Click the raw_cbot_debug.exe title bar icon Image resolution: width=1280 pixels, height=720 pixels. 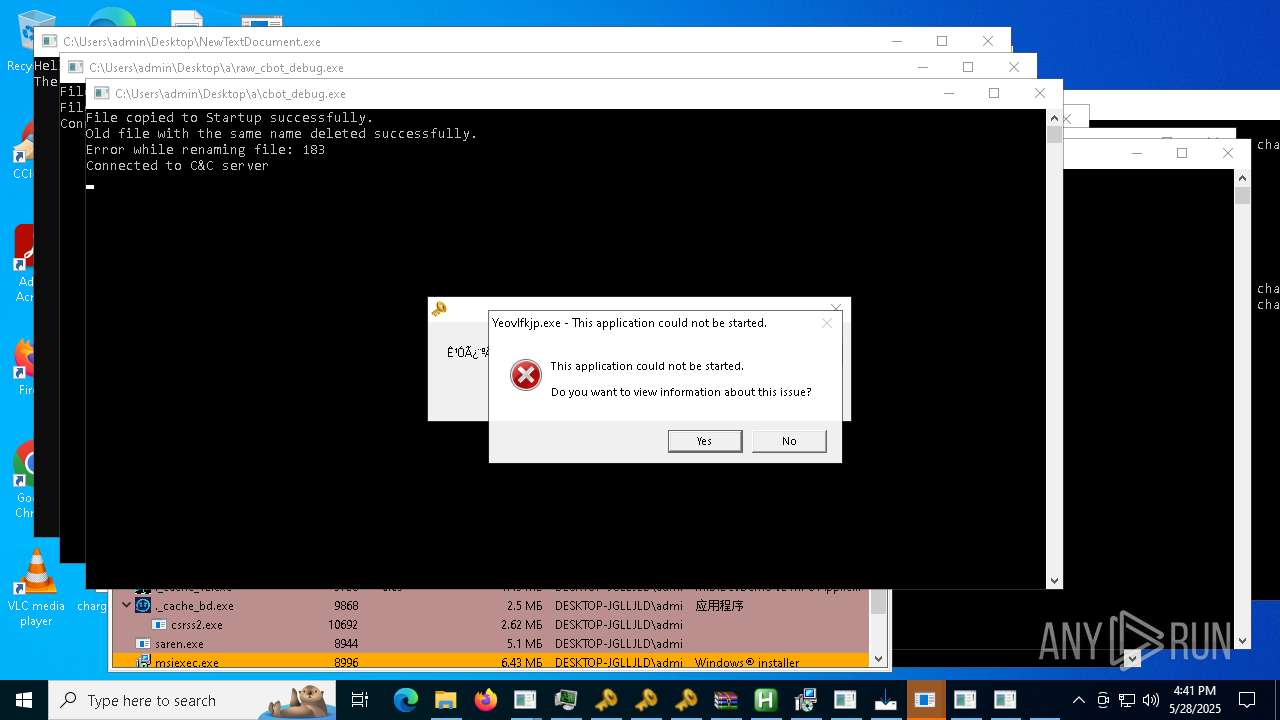coord(75,67)
